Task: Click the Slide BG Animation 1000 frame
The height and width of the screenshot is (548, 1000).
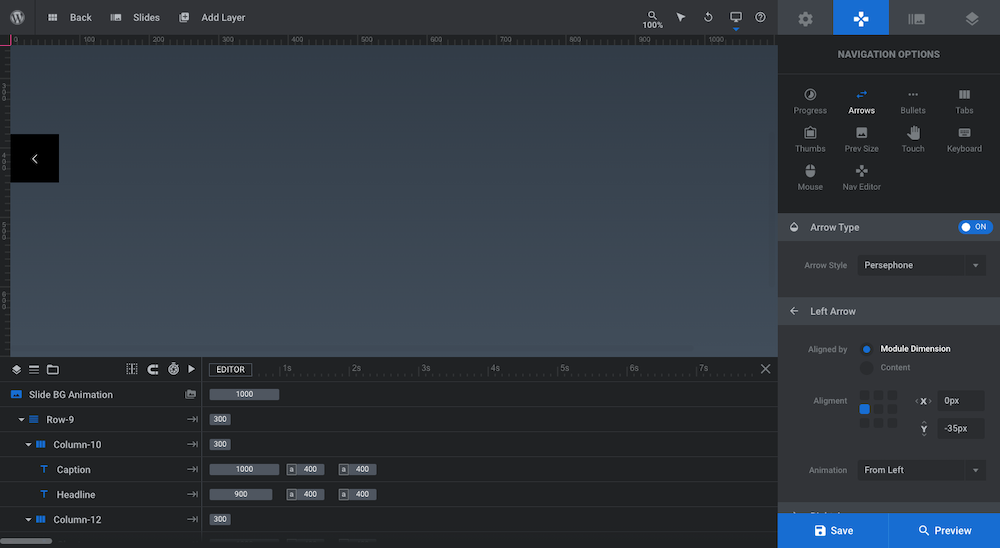Action: click(244, 394)
